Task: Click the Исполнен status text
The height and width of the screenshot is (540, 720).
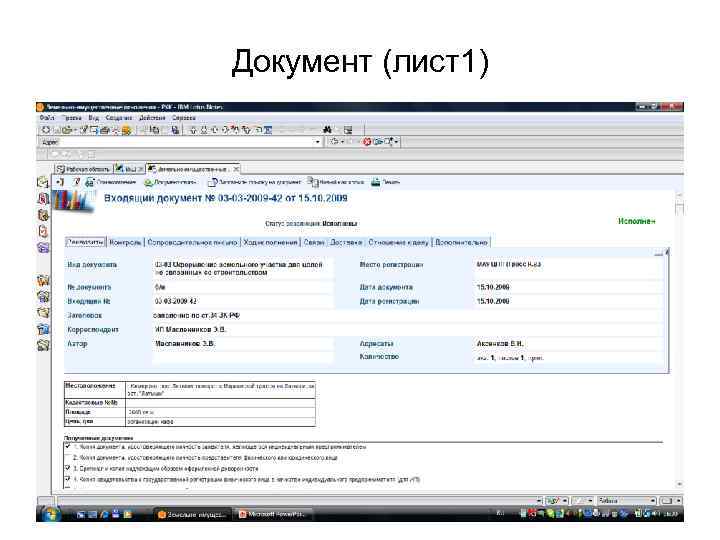Action: click(x=636, y=221)
